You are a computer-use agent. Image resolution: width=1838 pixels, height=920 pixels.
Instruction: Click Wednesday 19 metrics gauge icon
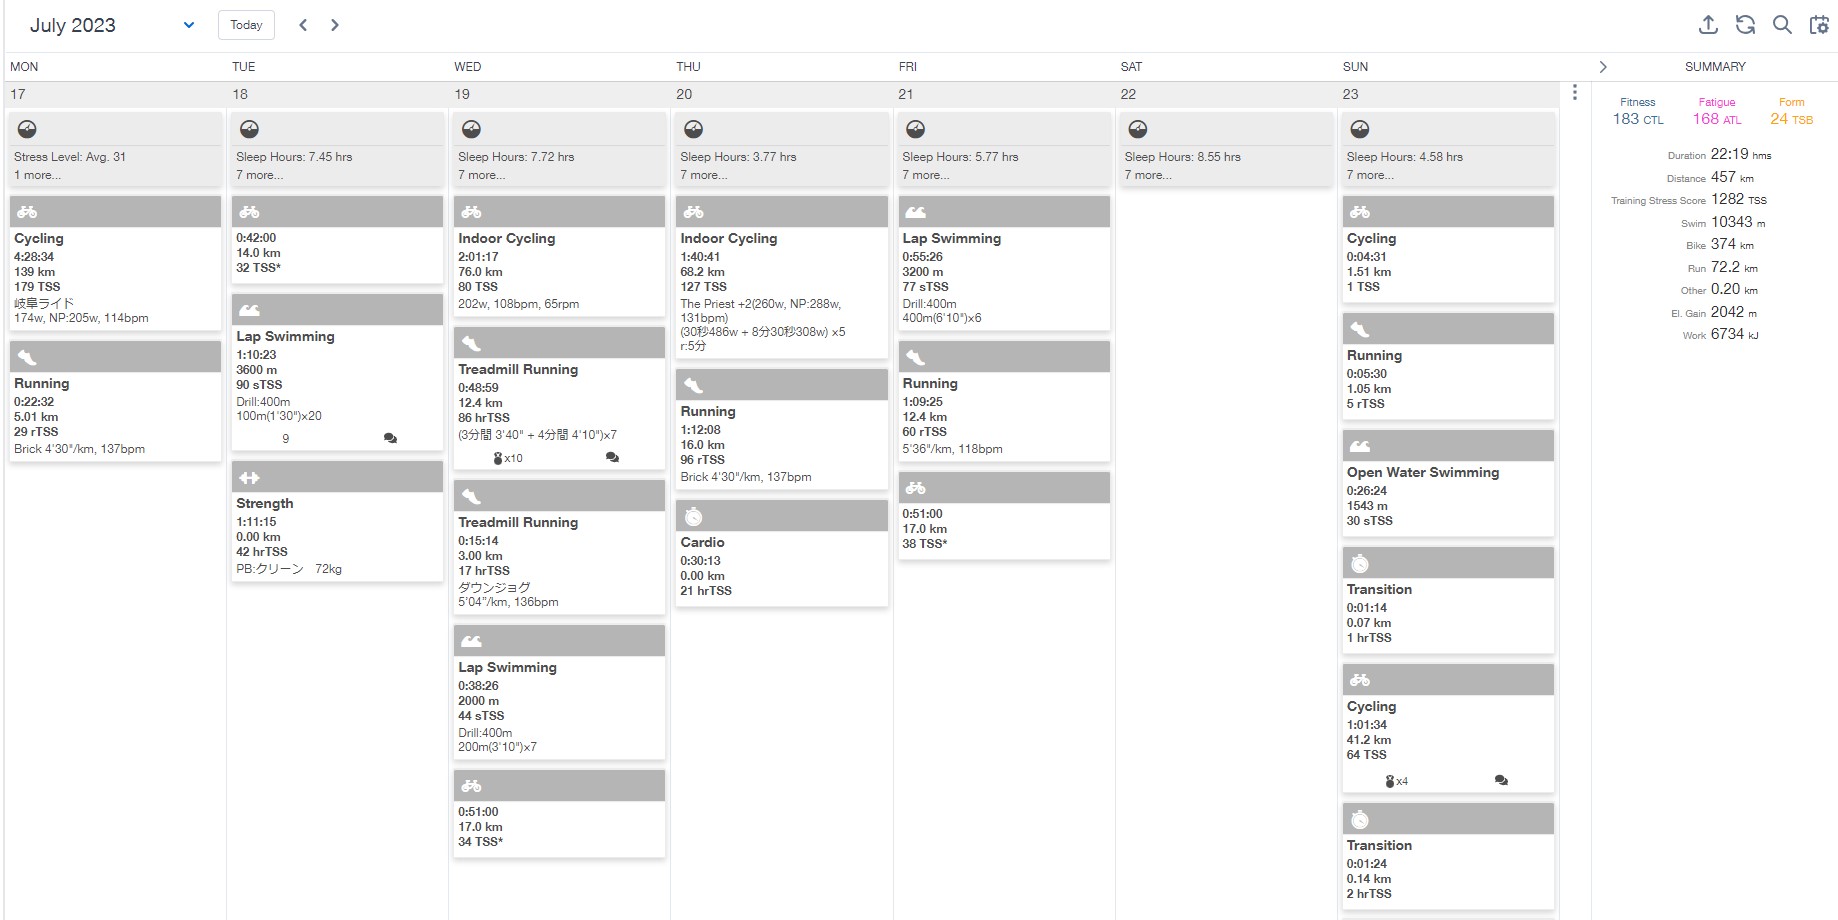click(x=472, y=129)
